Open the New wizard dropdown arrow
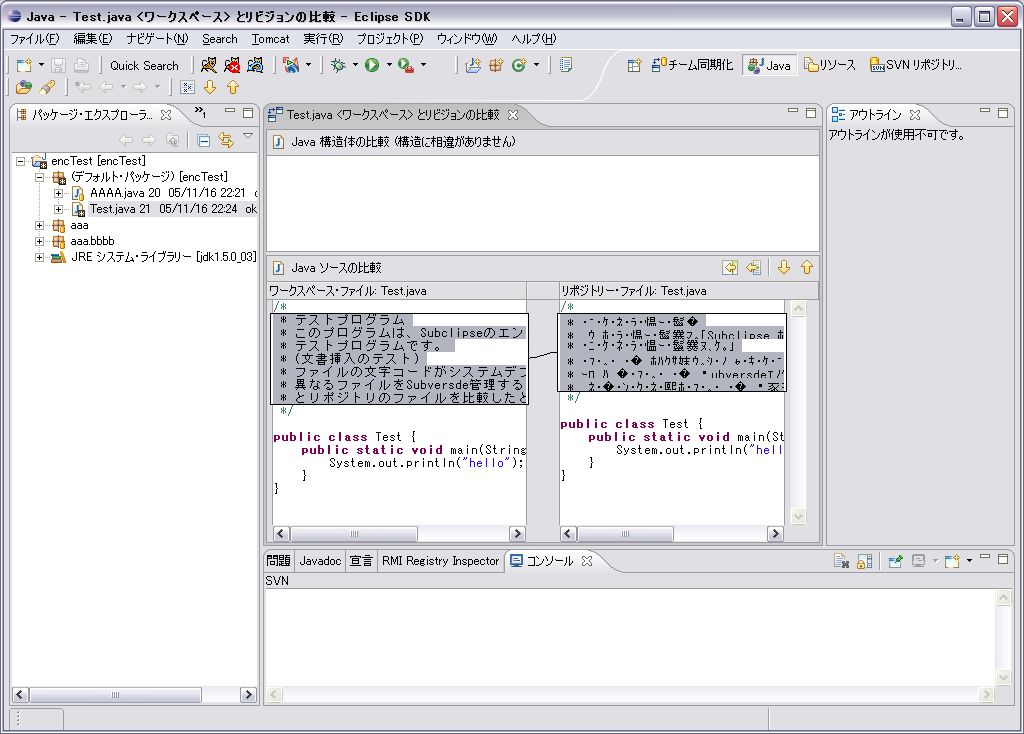This screenshot has width=1024, height=734. (x=41, y=65)
